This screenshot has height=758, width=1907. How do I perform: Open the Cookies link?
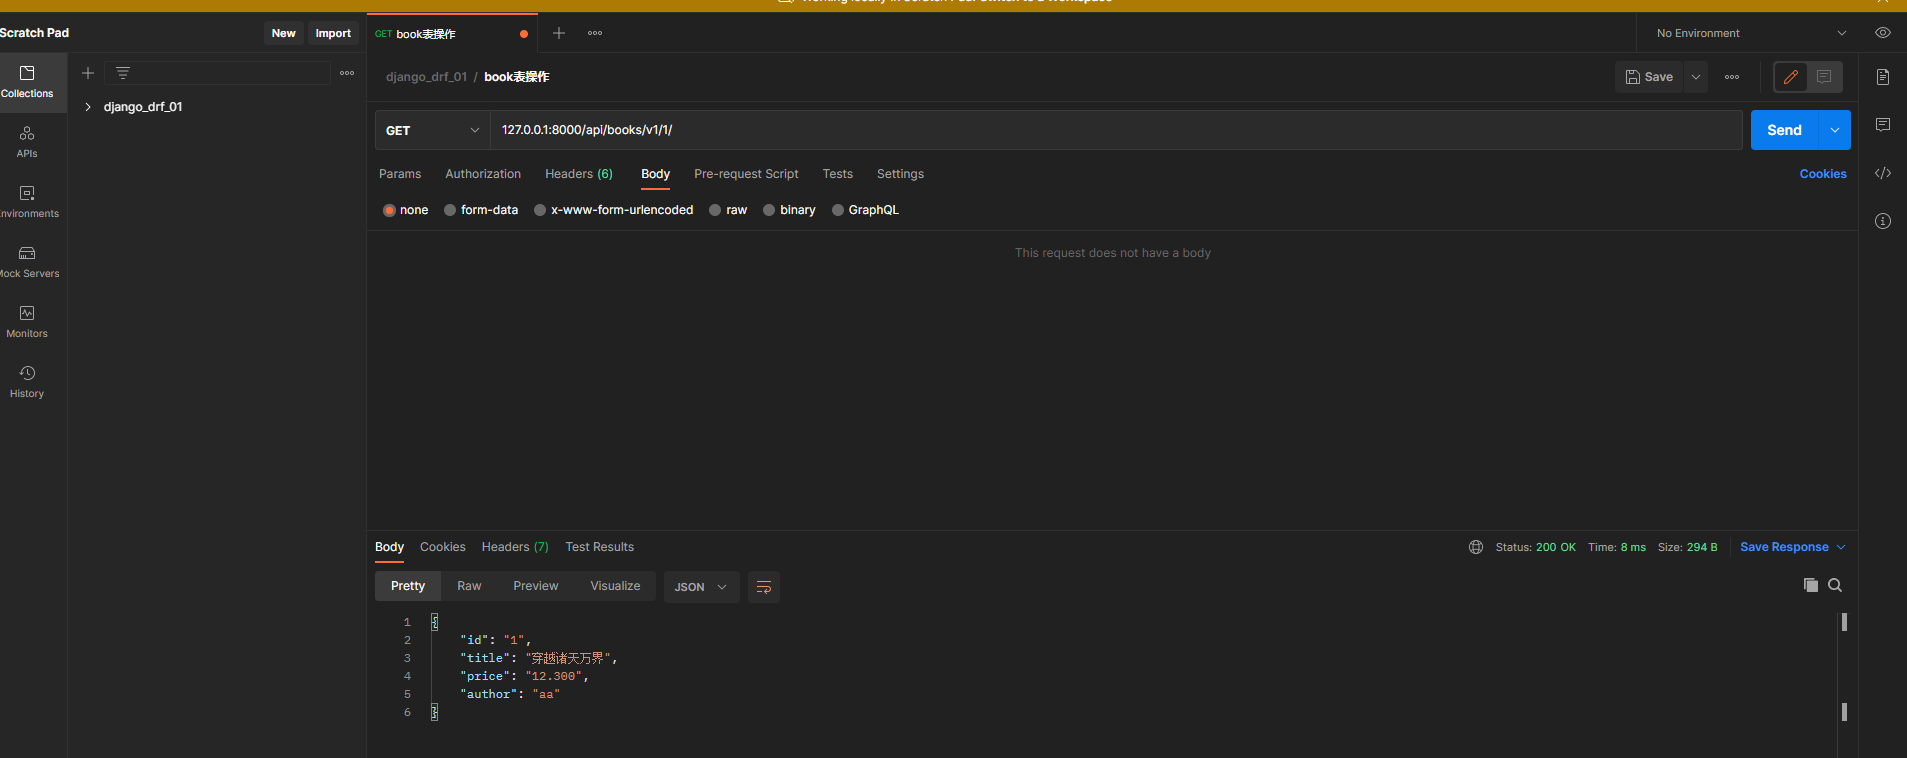coord(1823,174)
